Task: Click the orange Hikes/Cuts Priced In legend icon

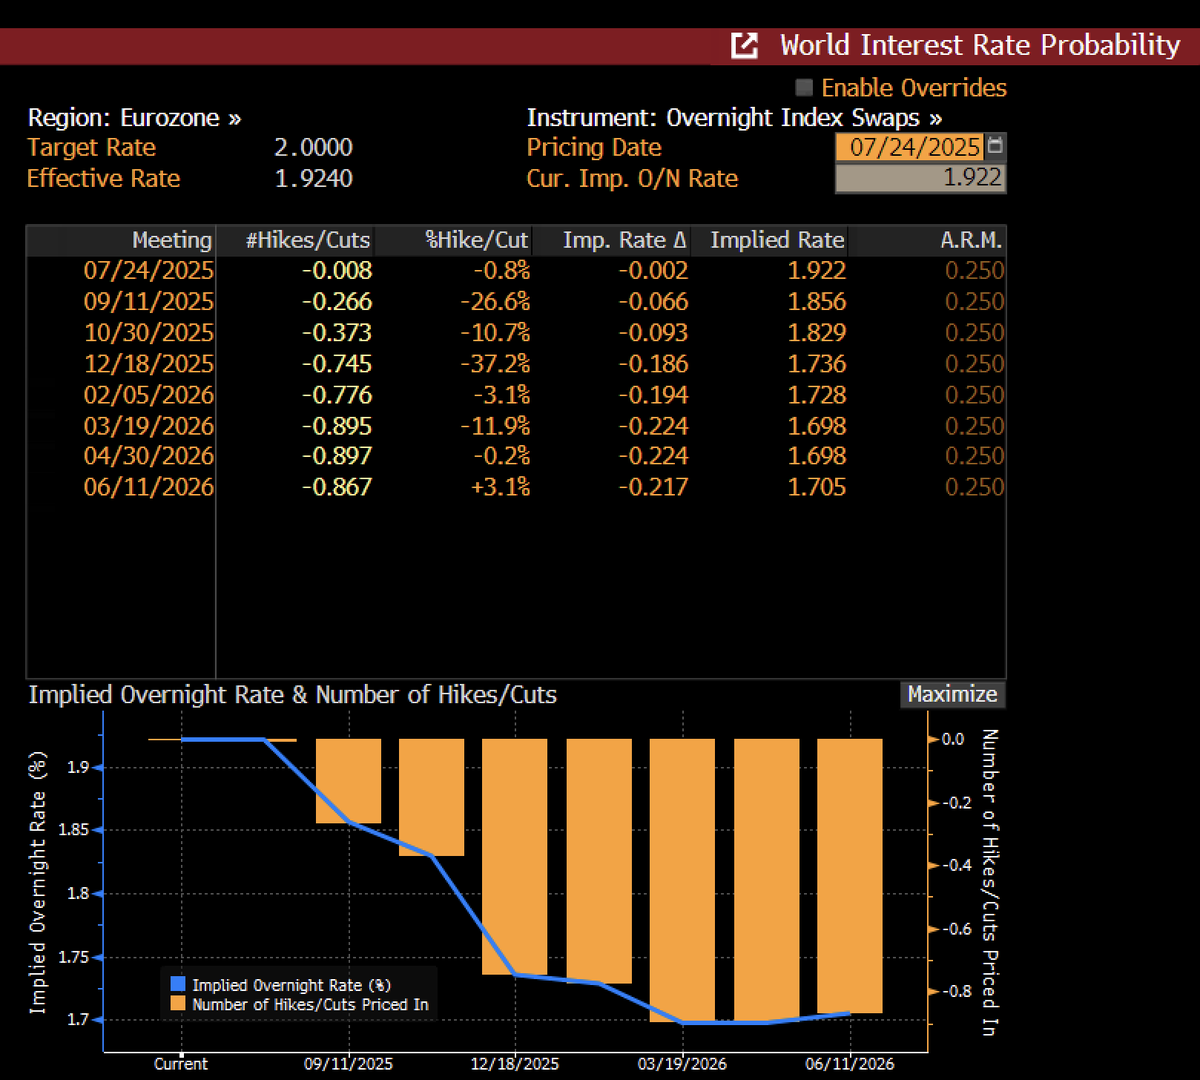Action: tap(176, 1004)
